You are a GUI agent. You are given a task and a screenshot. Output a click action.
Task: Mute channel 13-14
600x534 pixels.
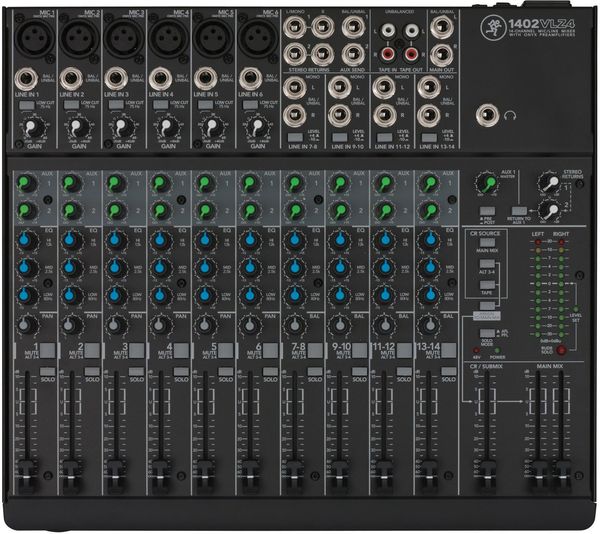[448, 350]
